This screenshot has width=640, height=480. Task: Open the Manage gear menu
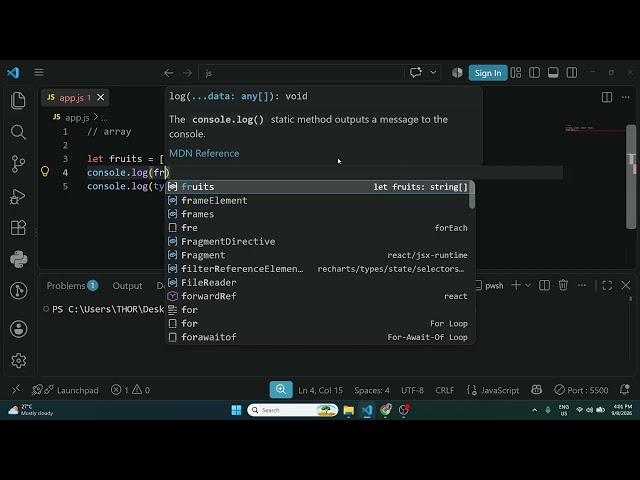[18, 360]
